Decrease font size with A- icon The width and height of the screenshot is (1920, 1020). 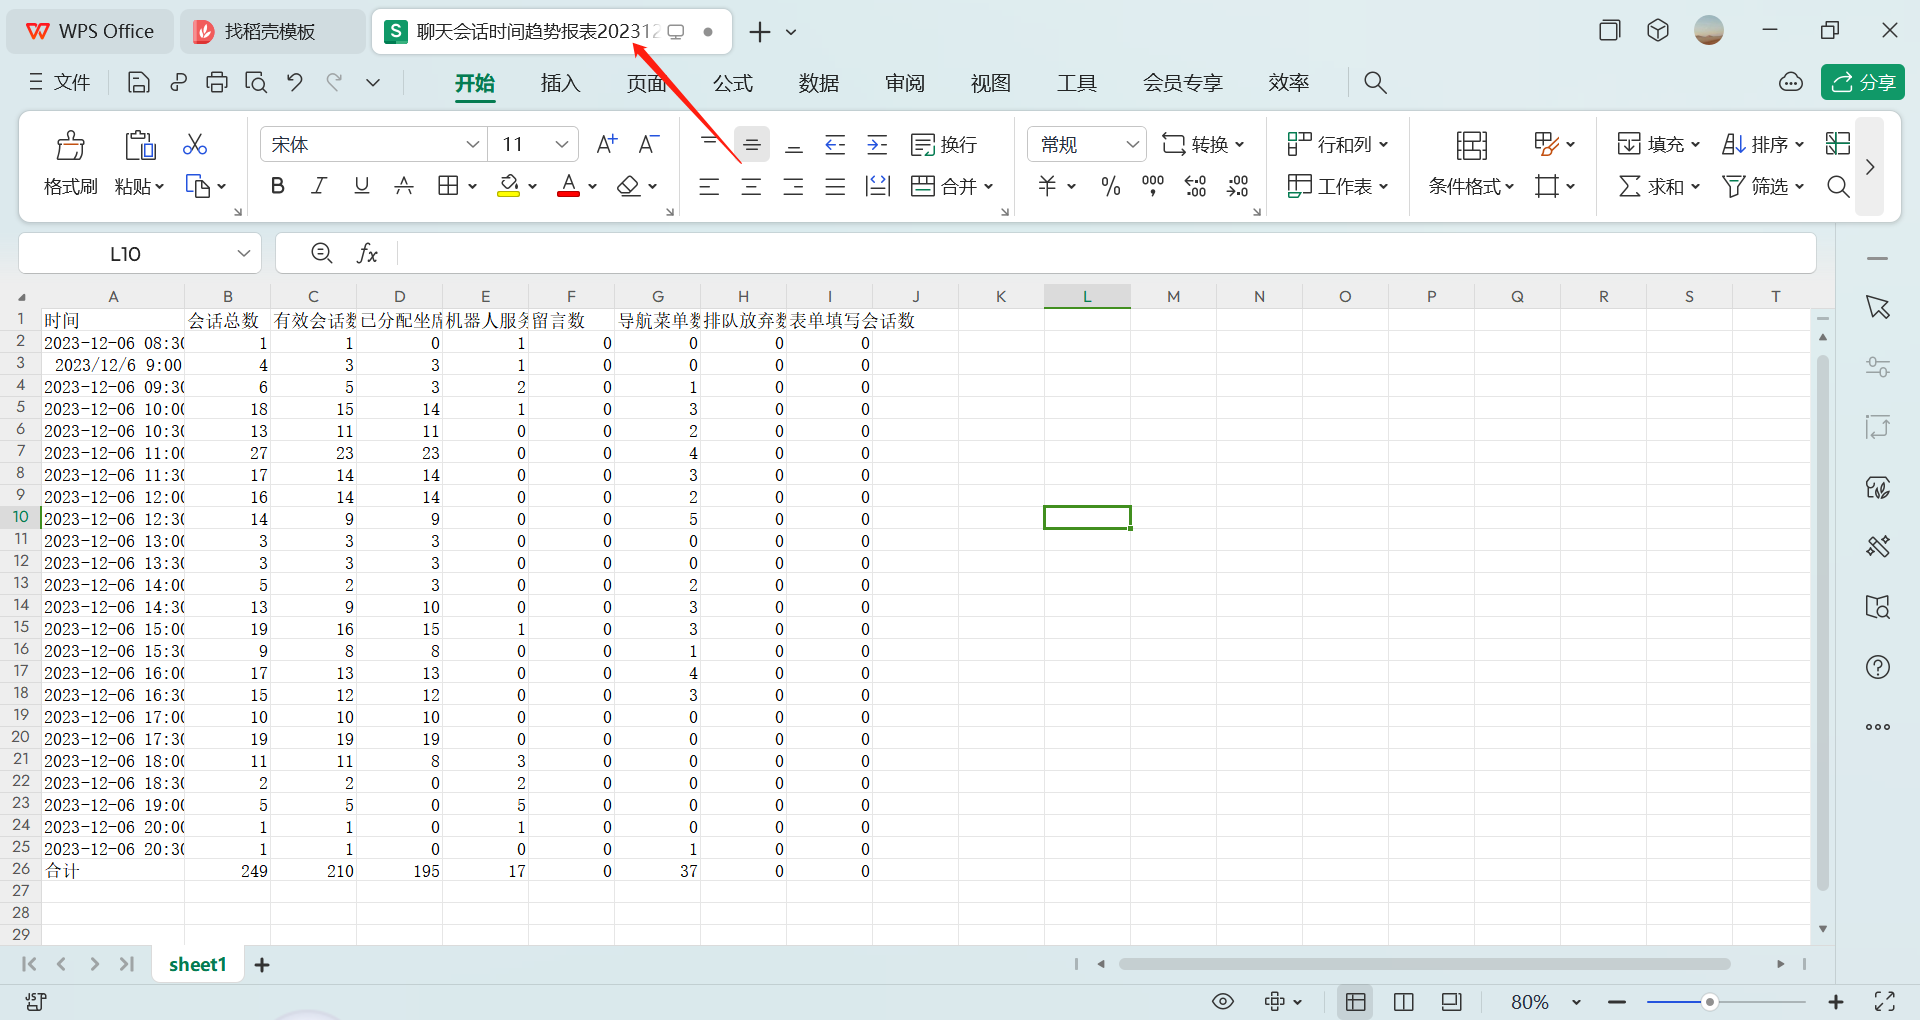[649, 145]
